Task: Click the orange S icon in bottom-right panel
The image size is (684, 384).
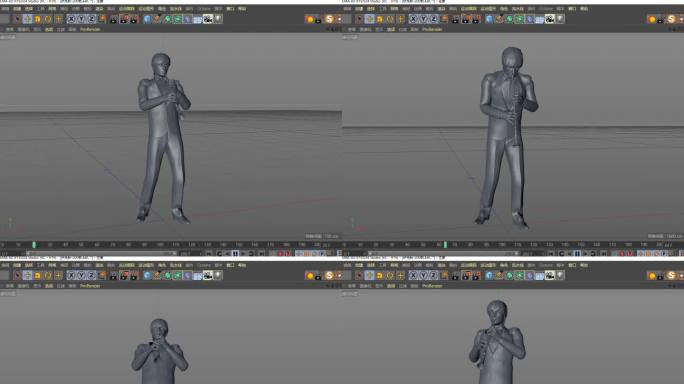Action: point(671,276)
